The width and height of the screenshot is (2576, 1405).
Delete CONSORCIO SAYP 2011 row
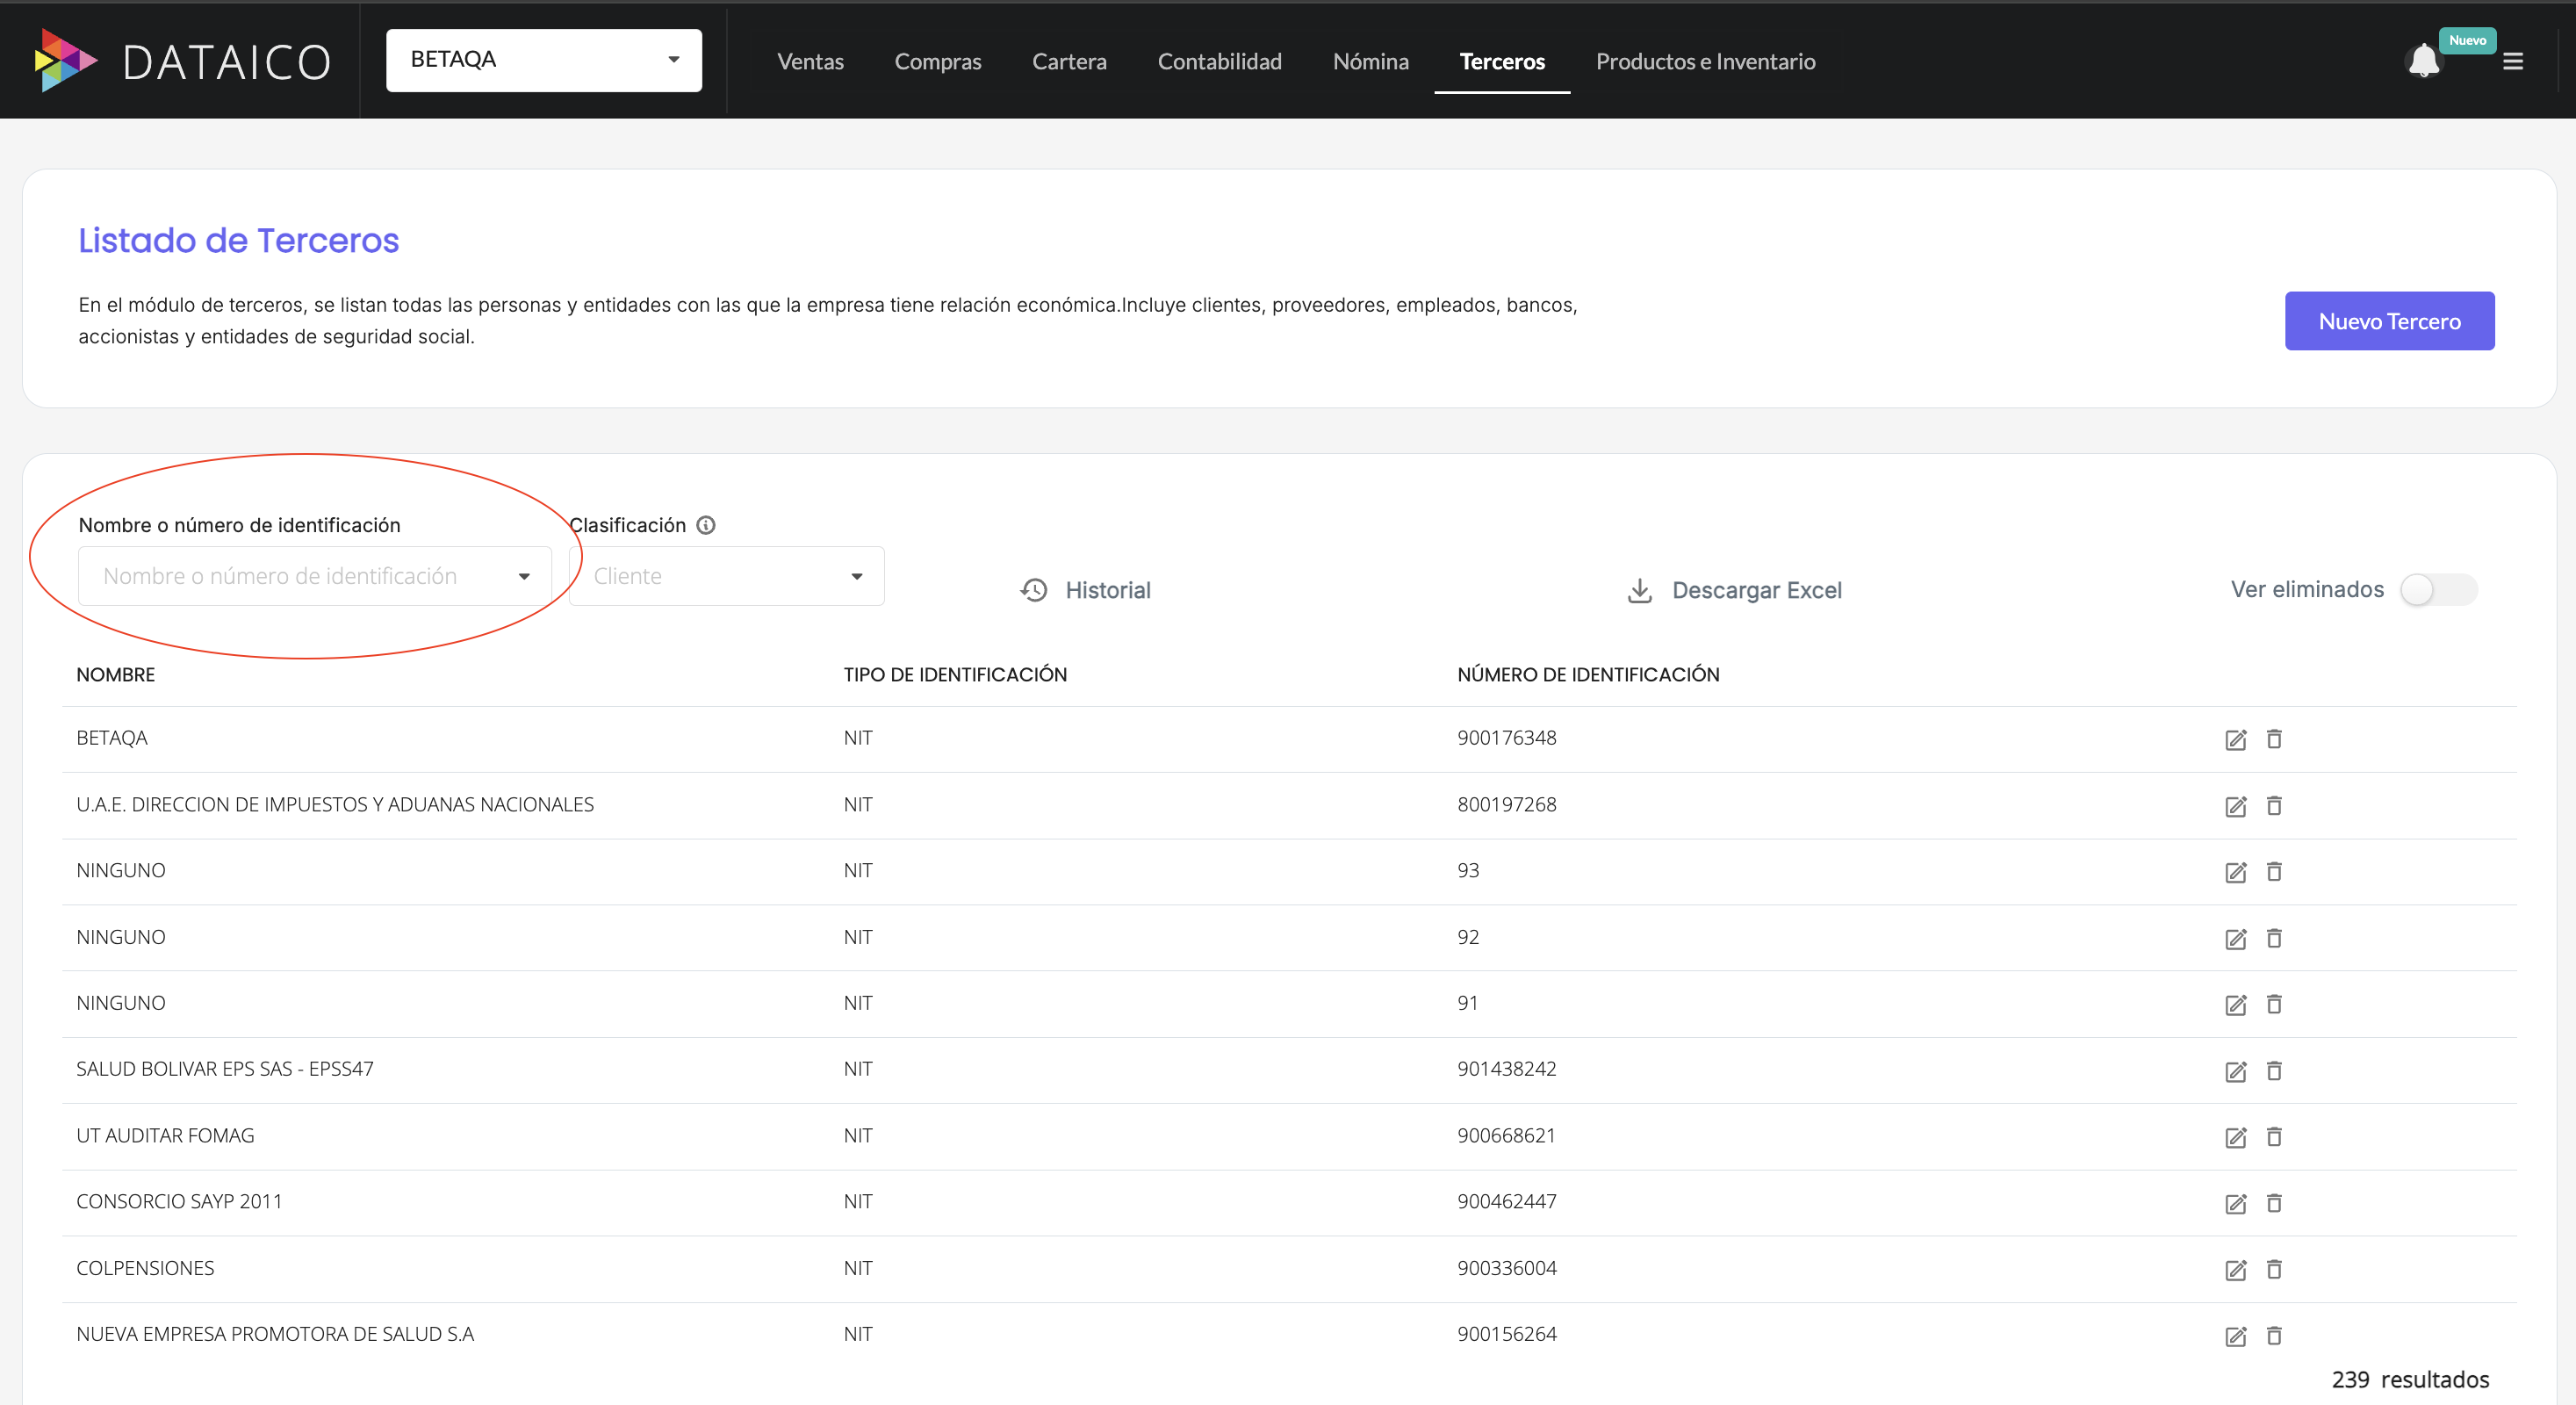click(2273, 1203)
